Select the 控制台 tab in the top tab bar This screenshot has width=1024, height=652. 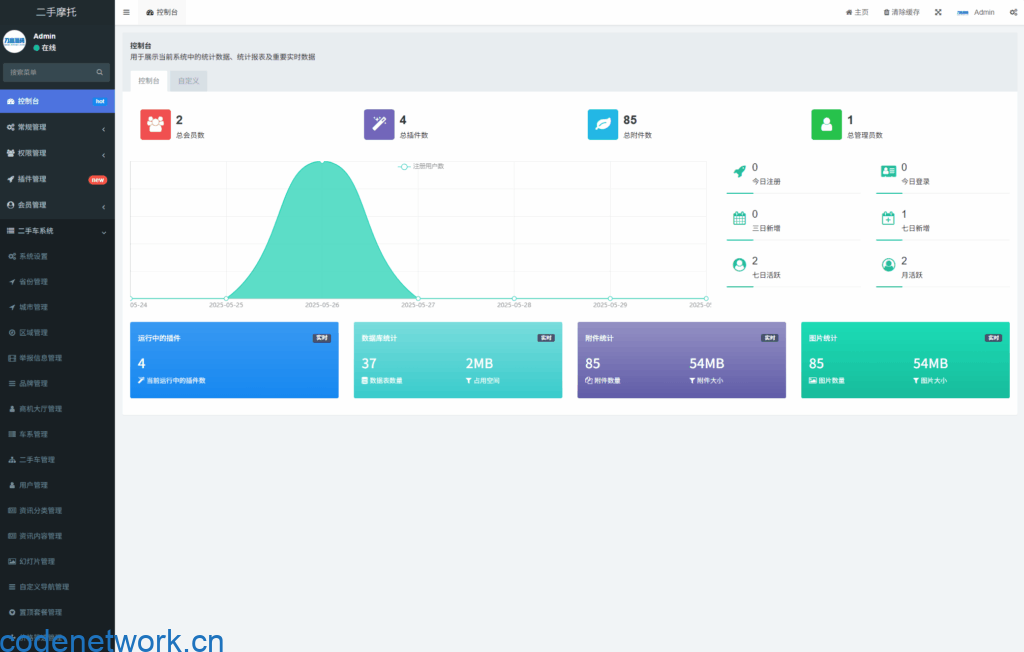[x=162, y=12]
